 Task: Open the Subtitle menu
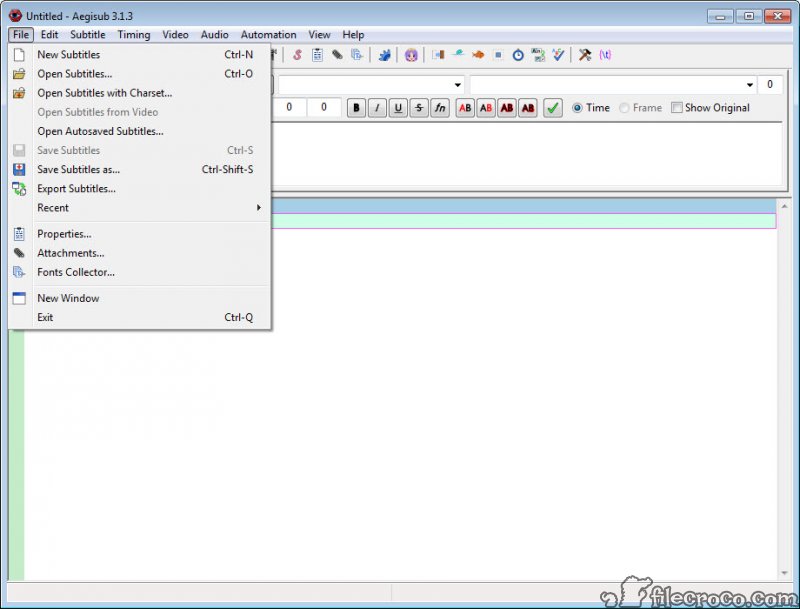[x=88, y=35]
